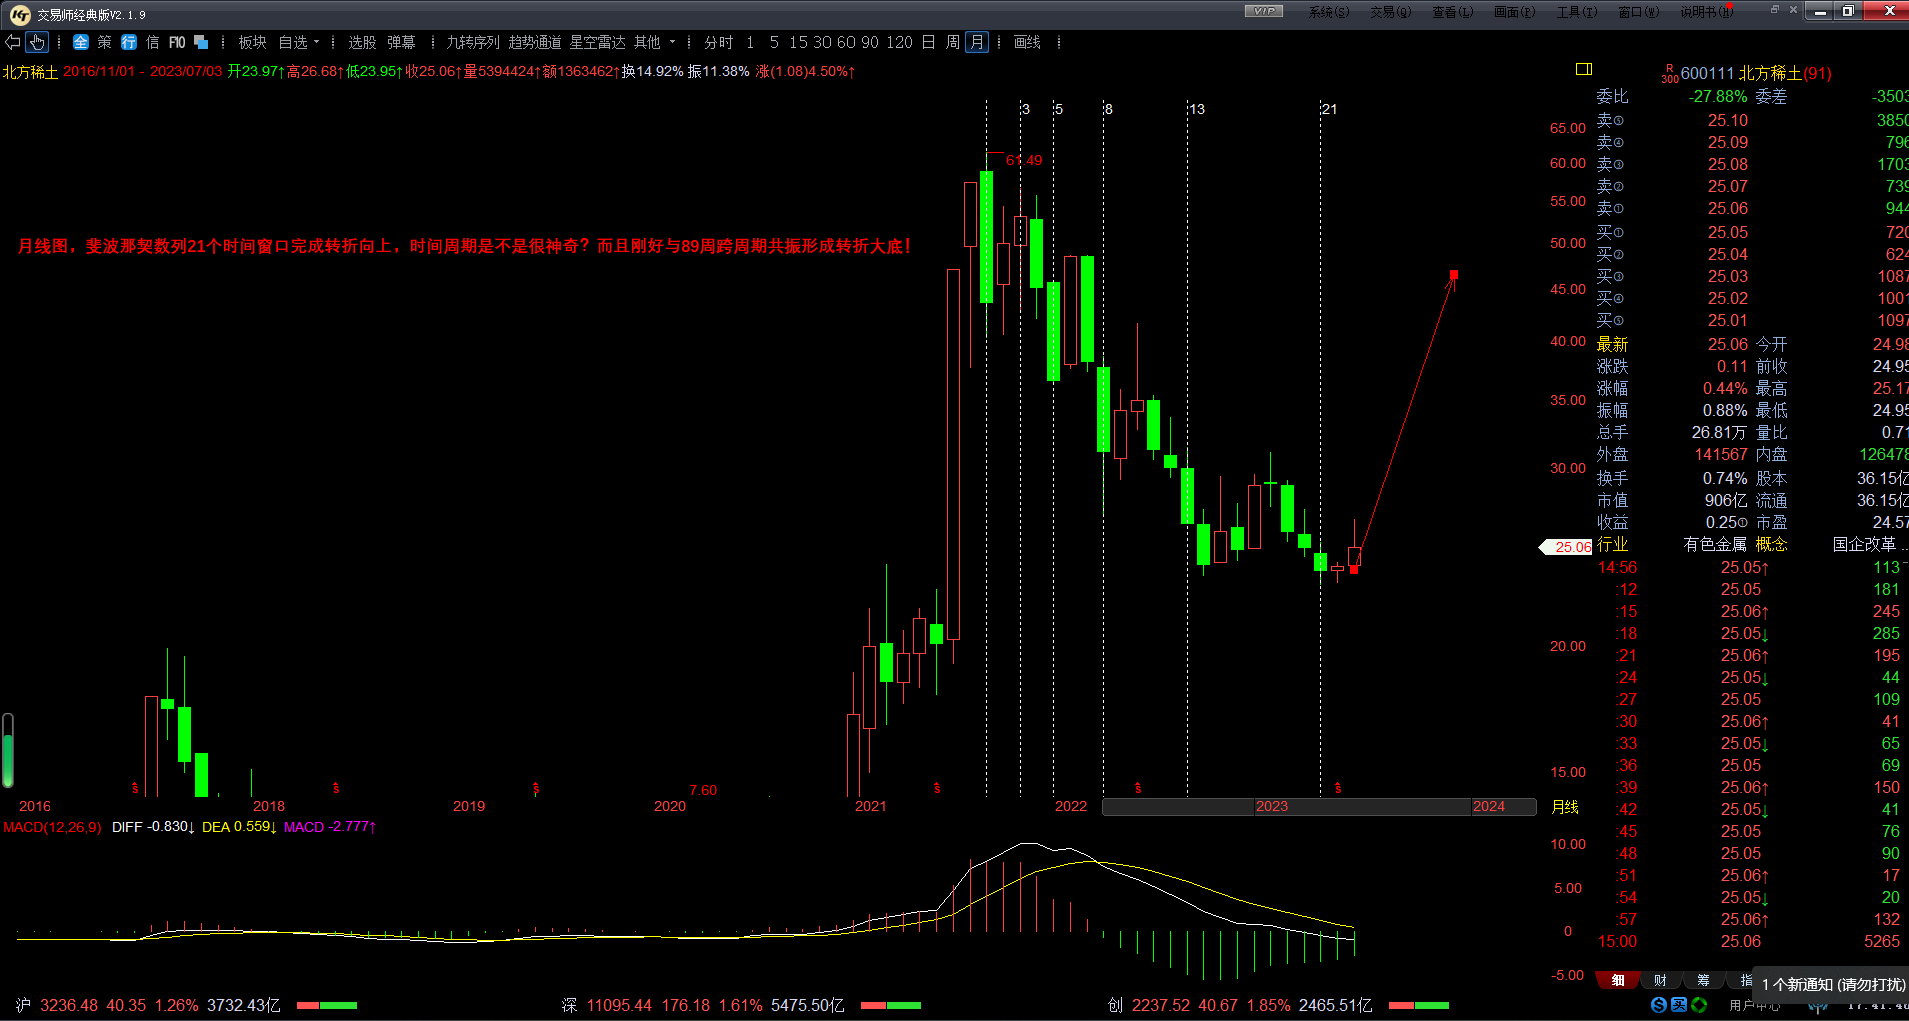Image resolution: width=1909 pixels, height=1021 pixels.
Task: Click the 选股 stock picker button
Action: pos(362,42)
